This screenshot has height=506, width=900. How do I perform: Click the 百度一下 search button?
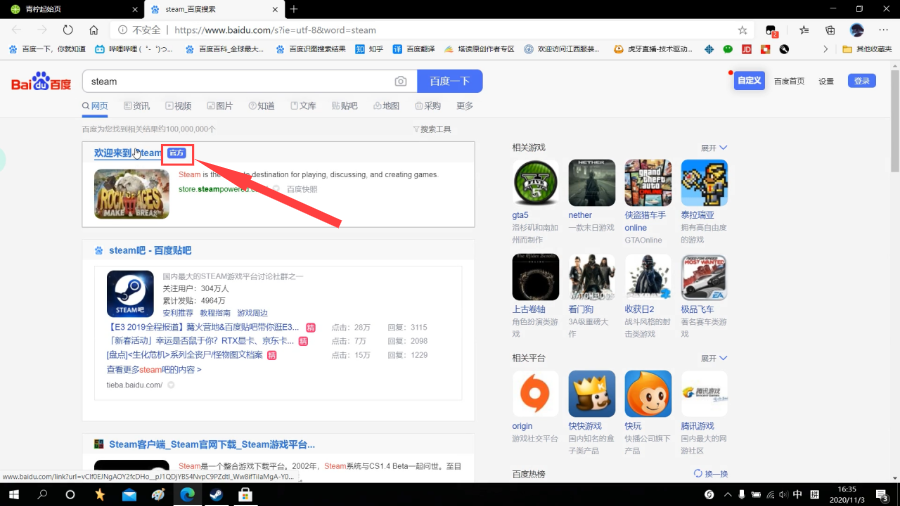pyautogui.click(x=449, y=81)
